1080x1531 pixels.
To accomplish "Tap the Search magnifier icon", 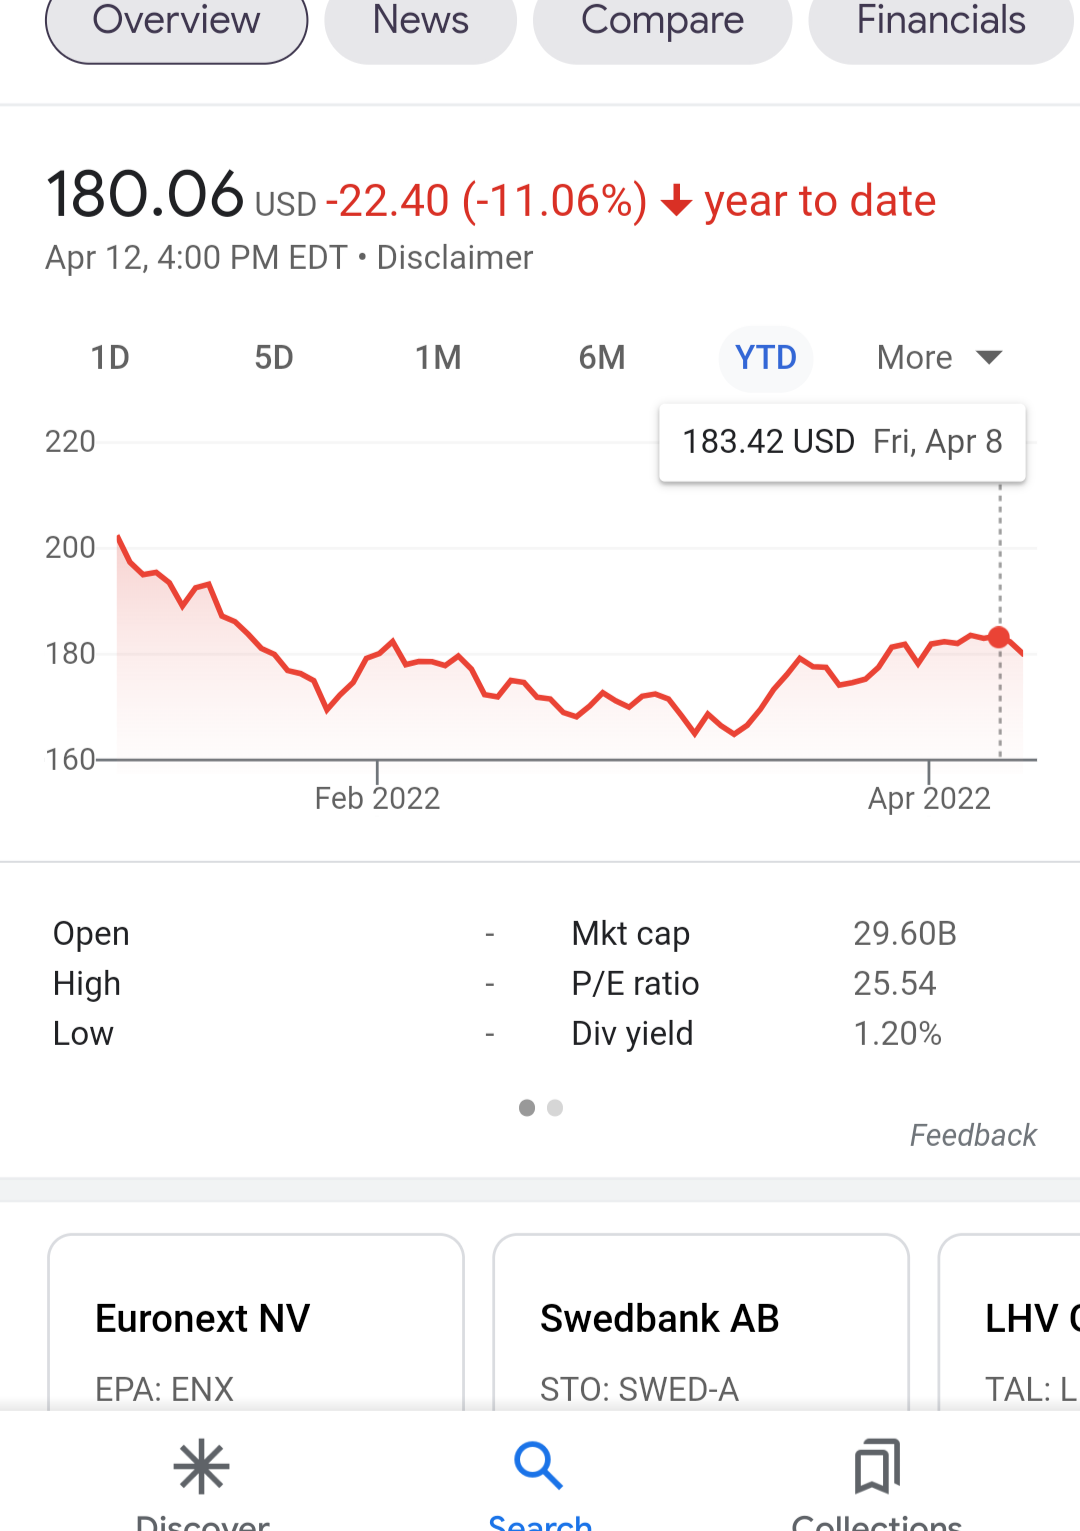I will point(539,1466).
